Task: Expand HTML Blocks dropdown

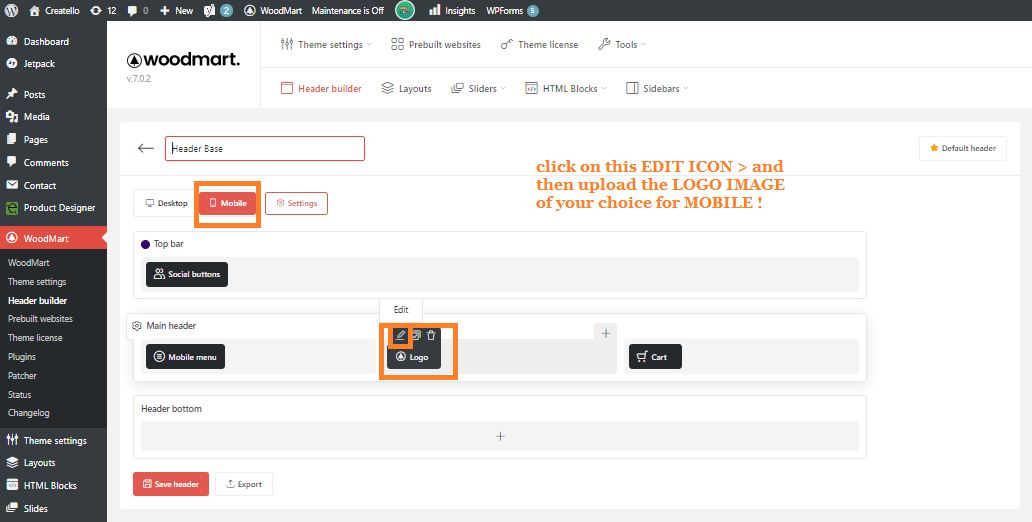Action: (x=565, y=88)
